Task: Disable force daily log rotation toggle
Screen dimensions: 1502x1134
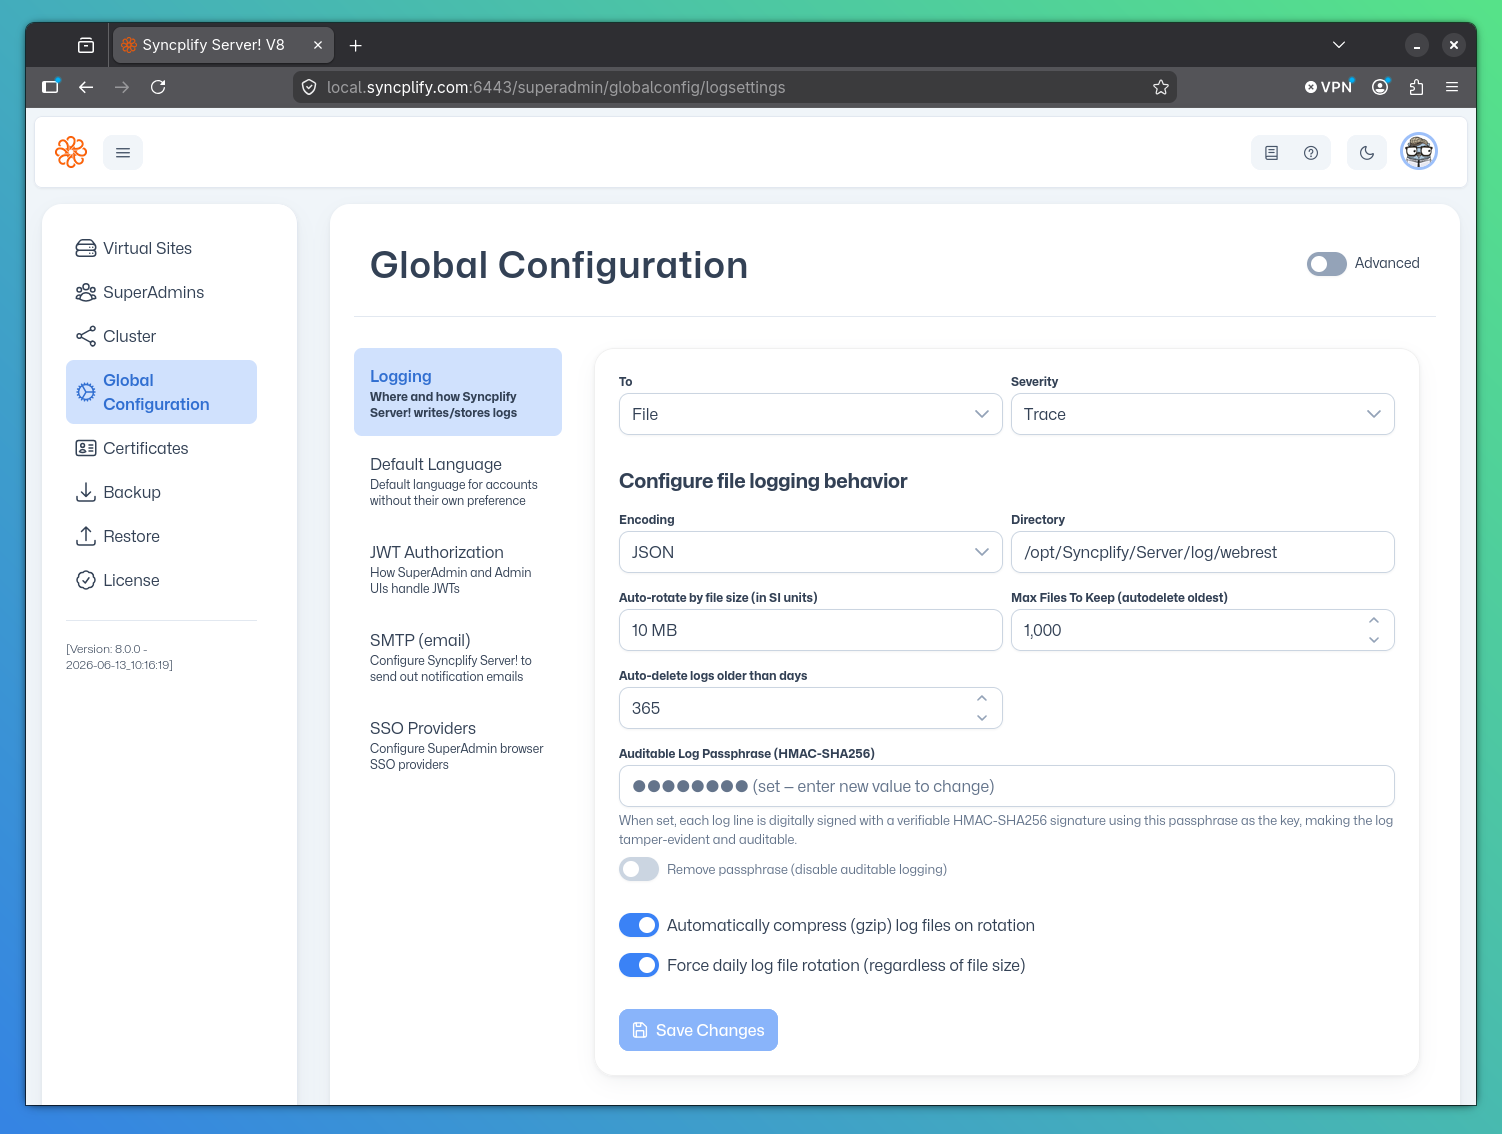Action: 639,965
